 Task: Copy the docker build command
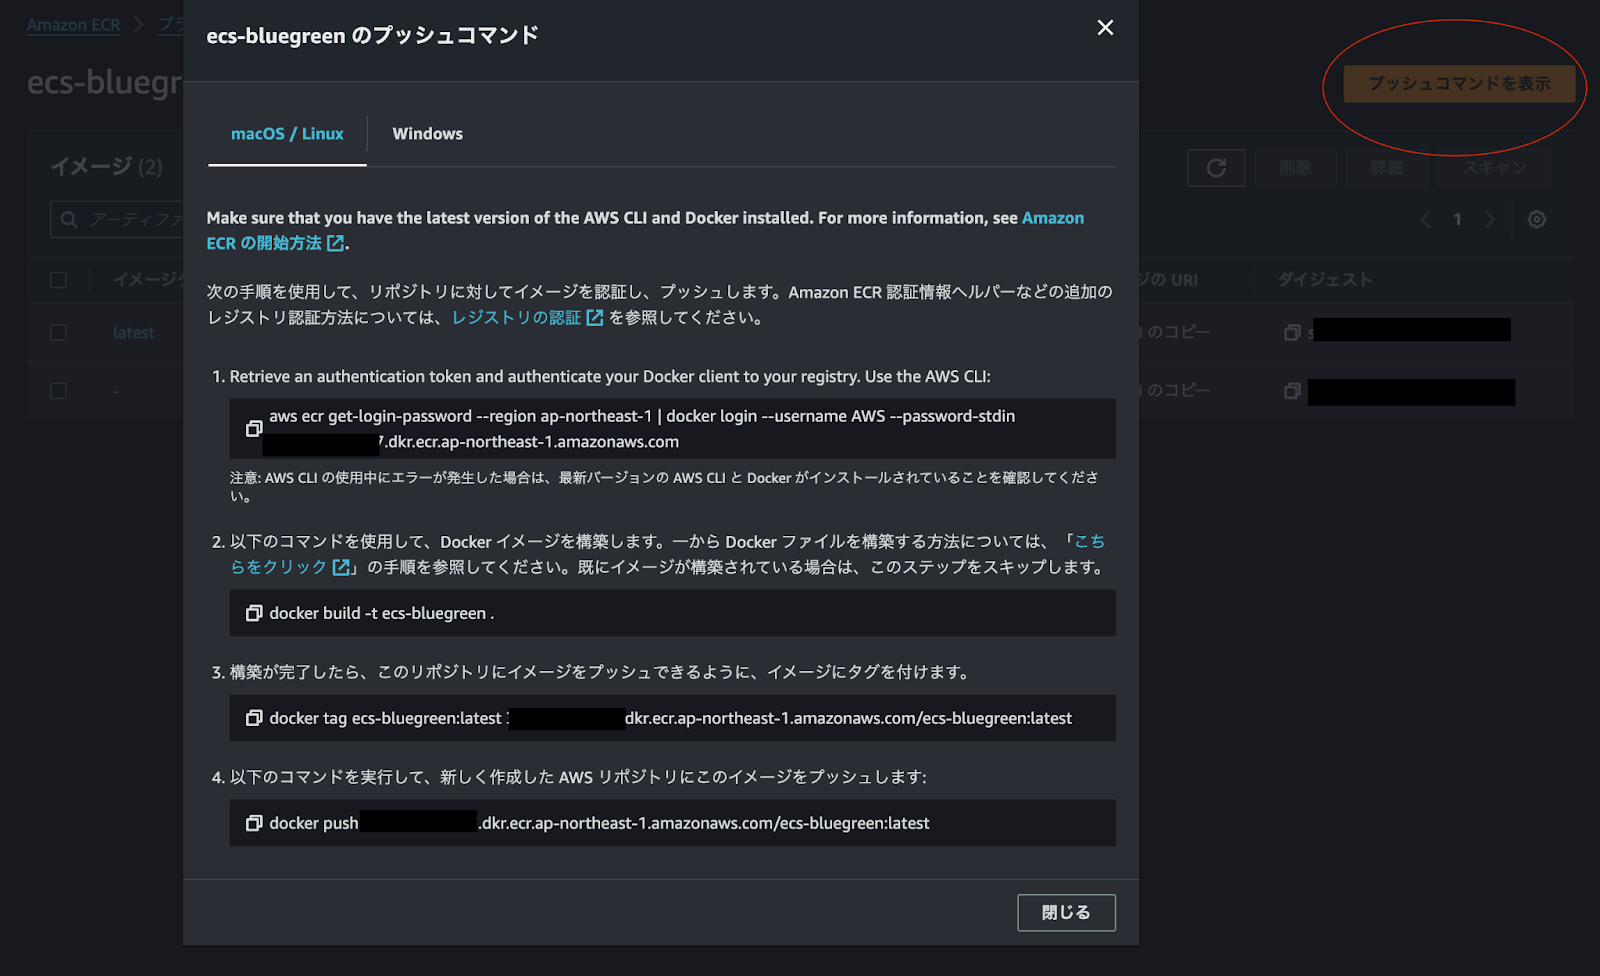click(254, 613)
